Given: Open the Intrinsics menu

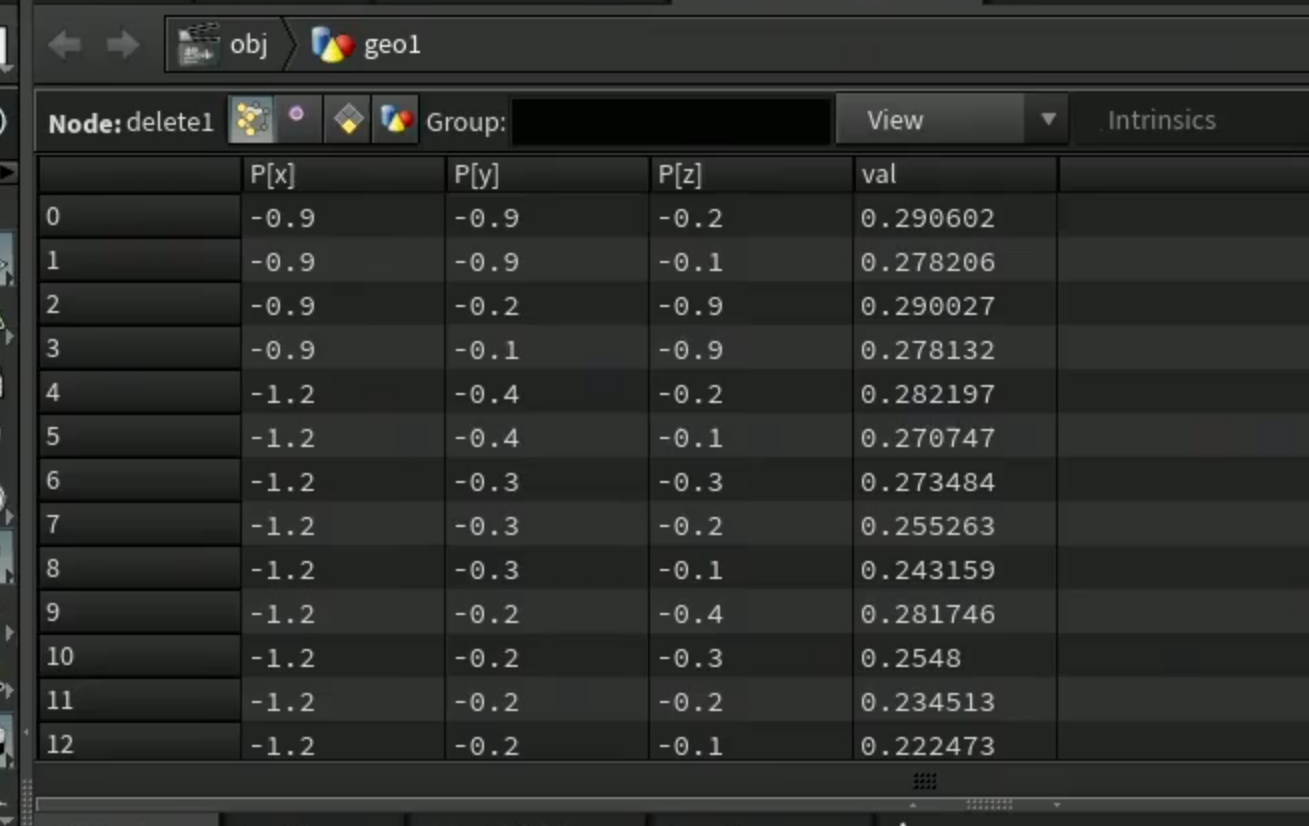Looking at the screenshot, I should point(1161,121).
